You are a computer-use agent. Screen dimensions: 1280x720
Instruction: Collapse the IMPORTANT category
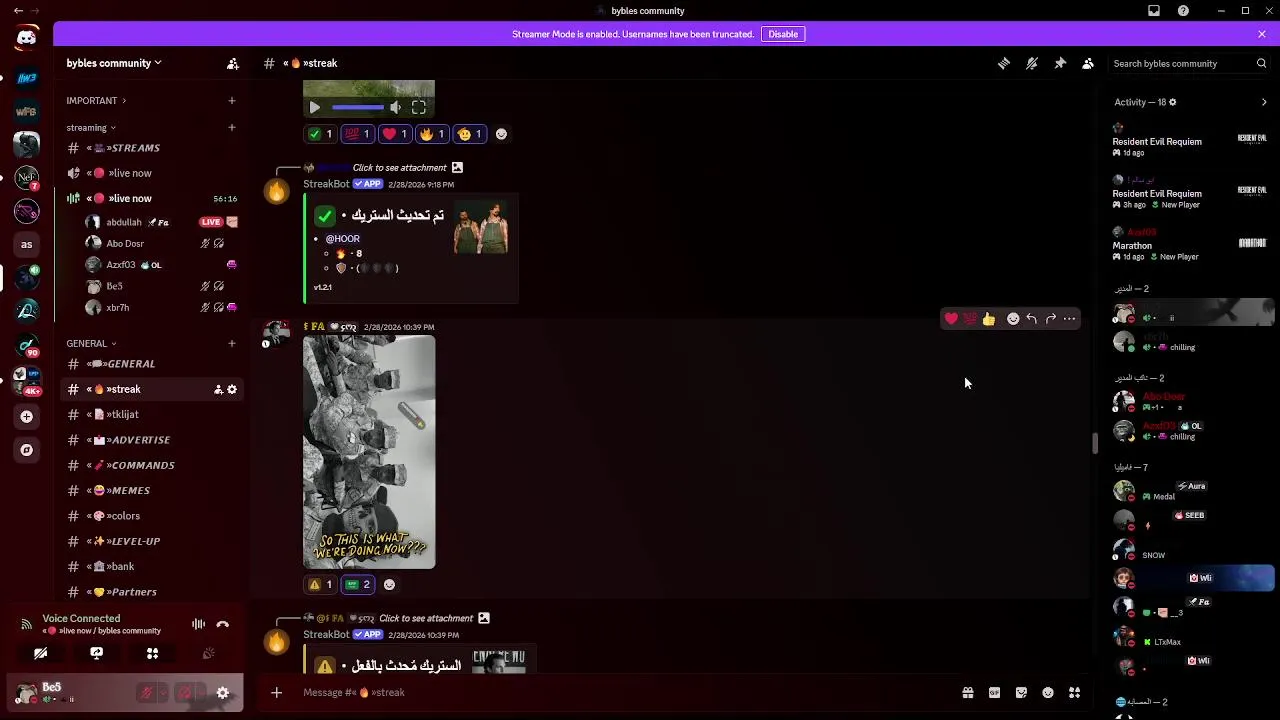pyautogui.click(x=96, y=100)
